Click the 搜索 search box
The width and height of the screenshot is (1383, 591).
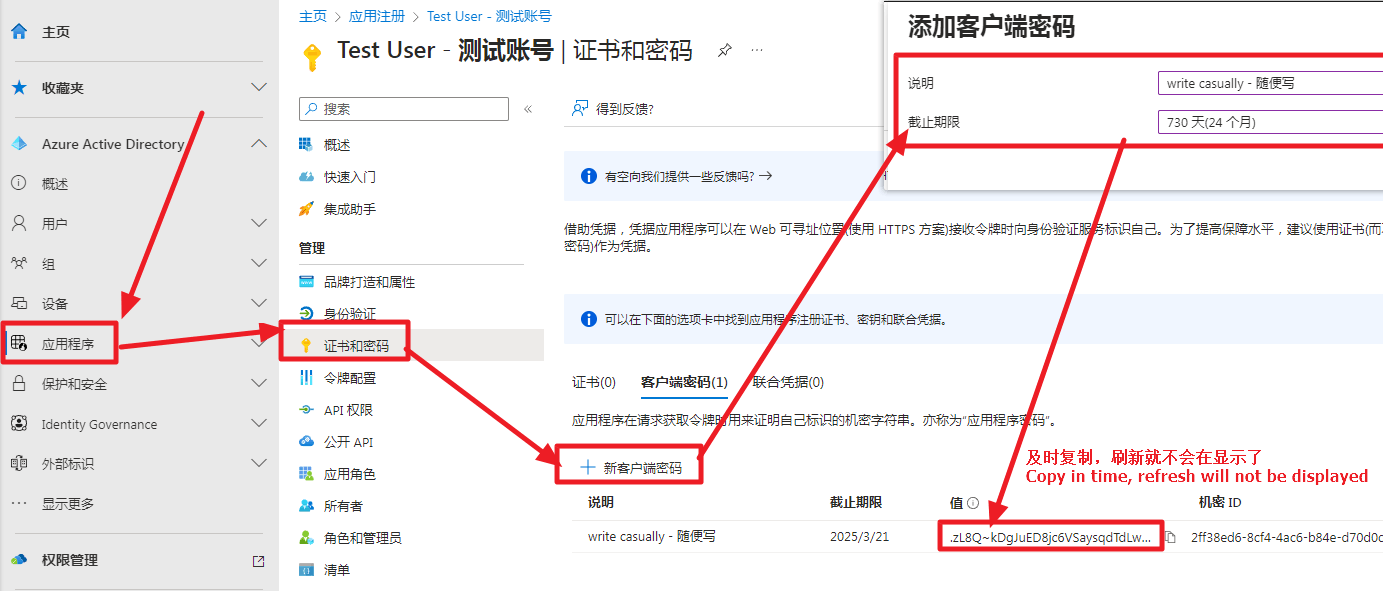[x=404, y=109]
